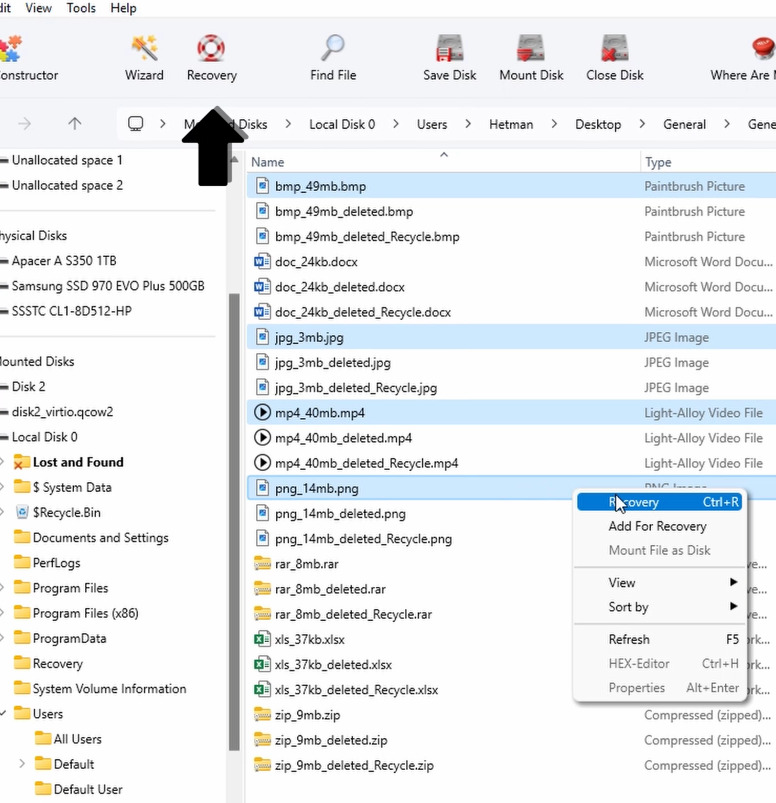The width and height of the screenshot is (776, 803).
Task: Select file icon of bmp_49mb_deleted.bmp
Action: 262,211
